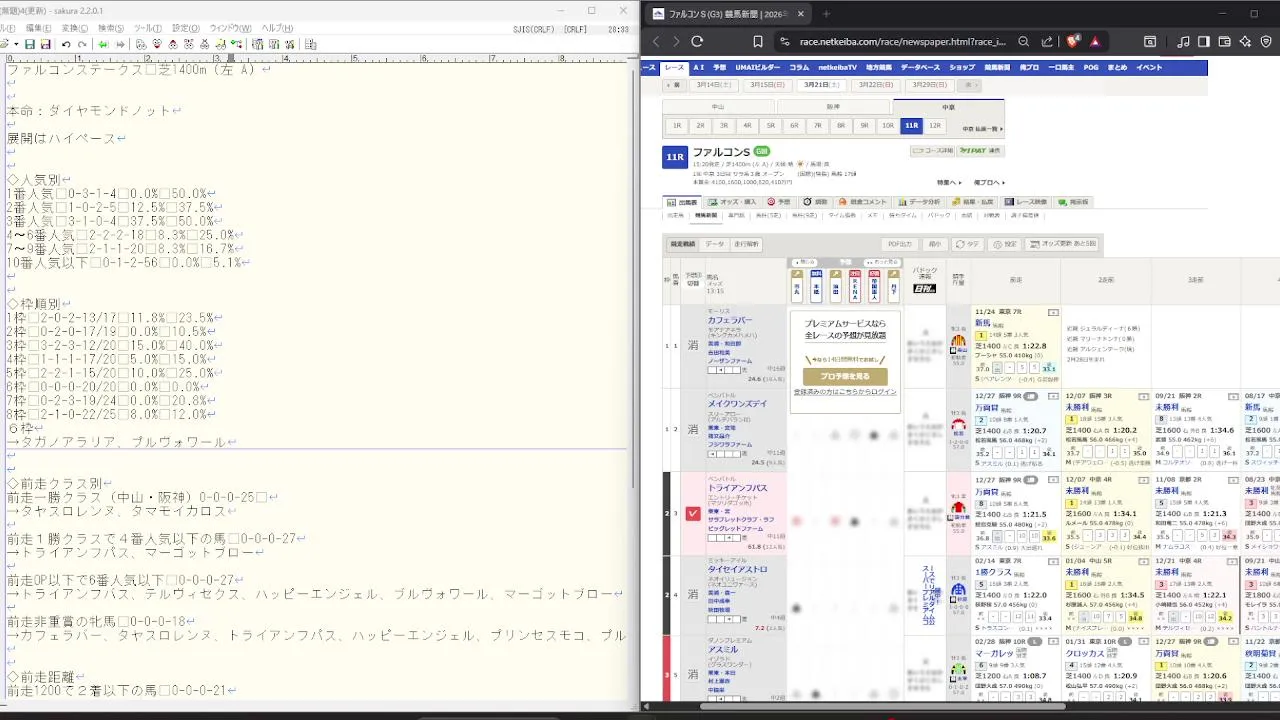This screenshot has width=1280, height=720.
Task: Open 設定(O) menu in sakura
Action: point(186,28)
